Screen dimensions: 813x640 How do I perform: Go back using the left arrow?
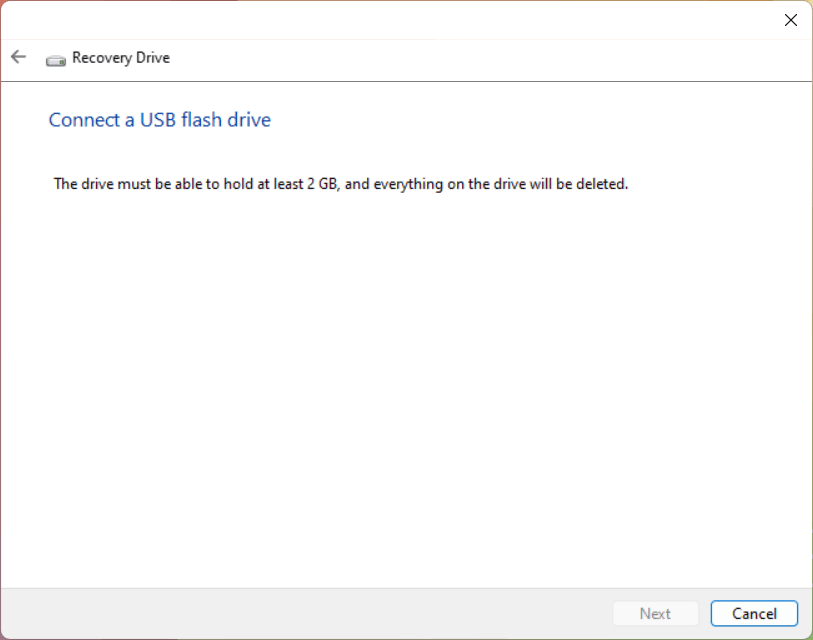coord(18,57)
